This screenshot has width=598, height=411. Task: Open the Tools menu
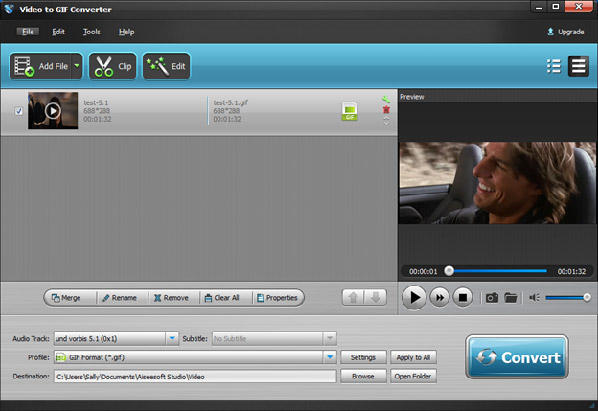(92, 32)
